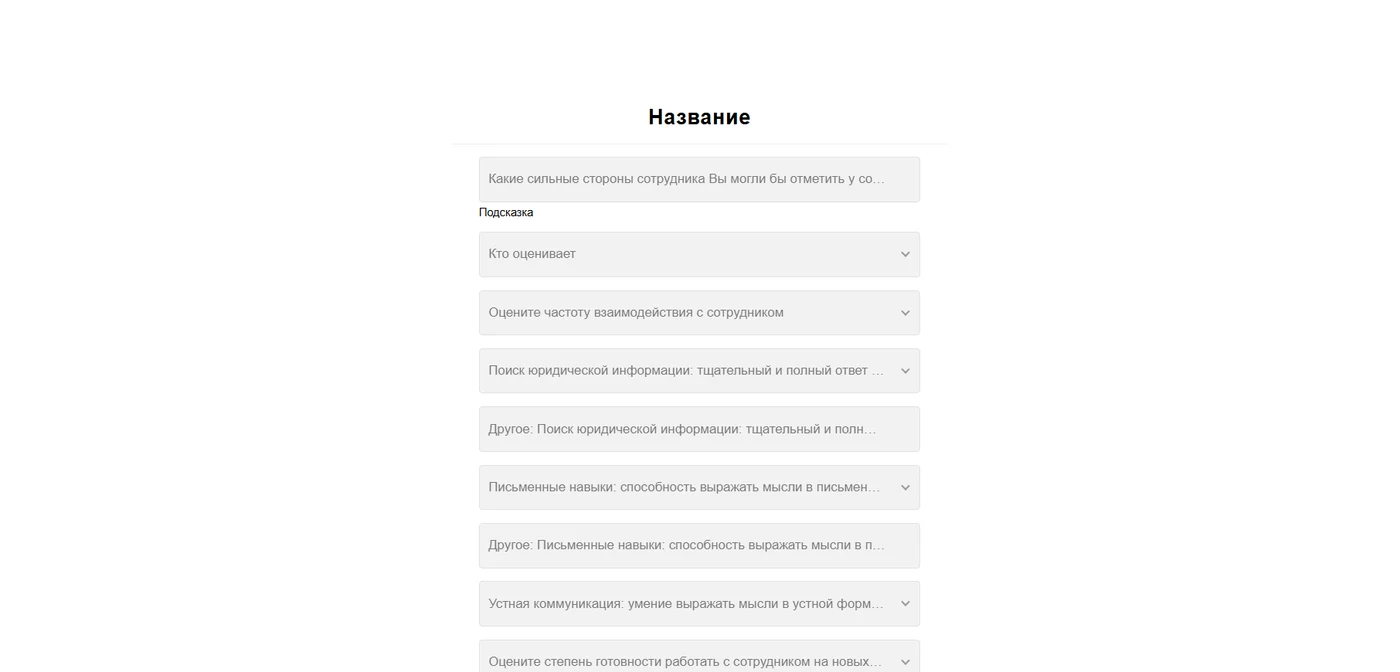
Task: Click into 'Другое: Поиск юридической информации' field
Action: click(699, 429)
